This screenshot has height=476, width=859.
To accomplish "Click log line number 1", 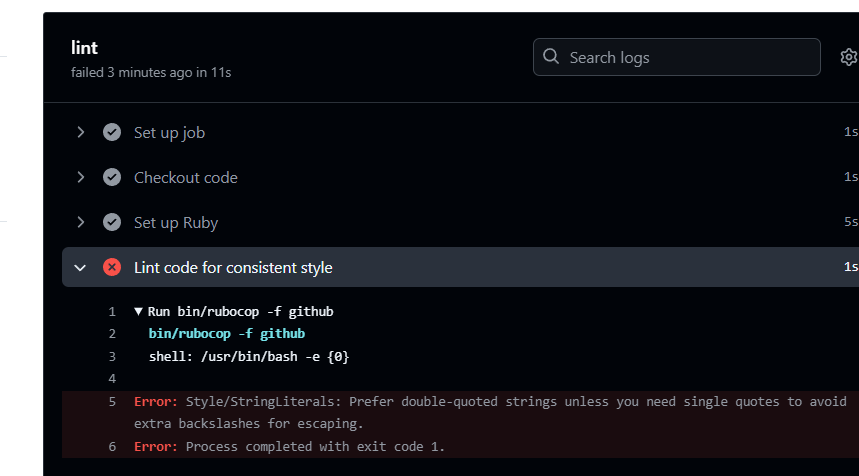I will click(112, 311).
